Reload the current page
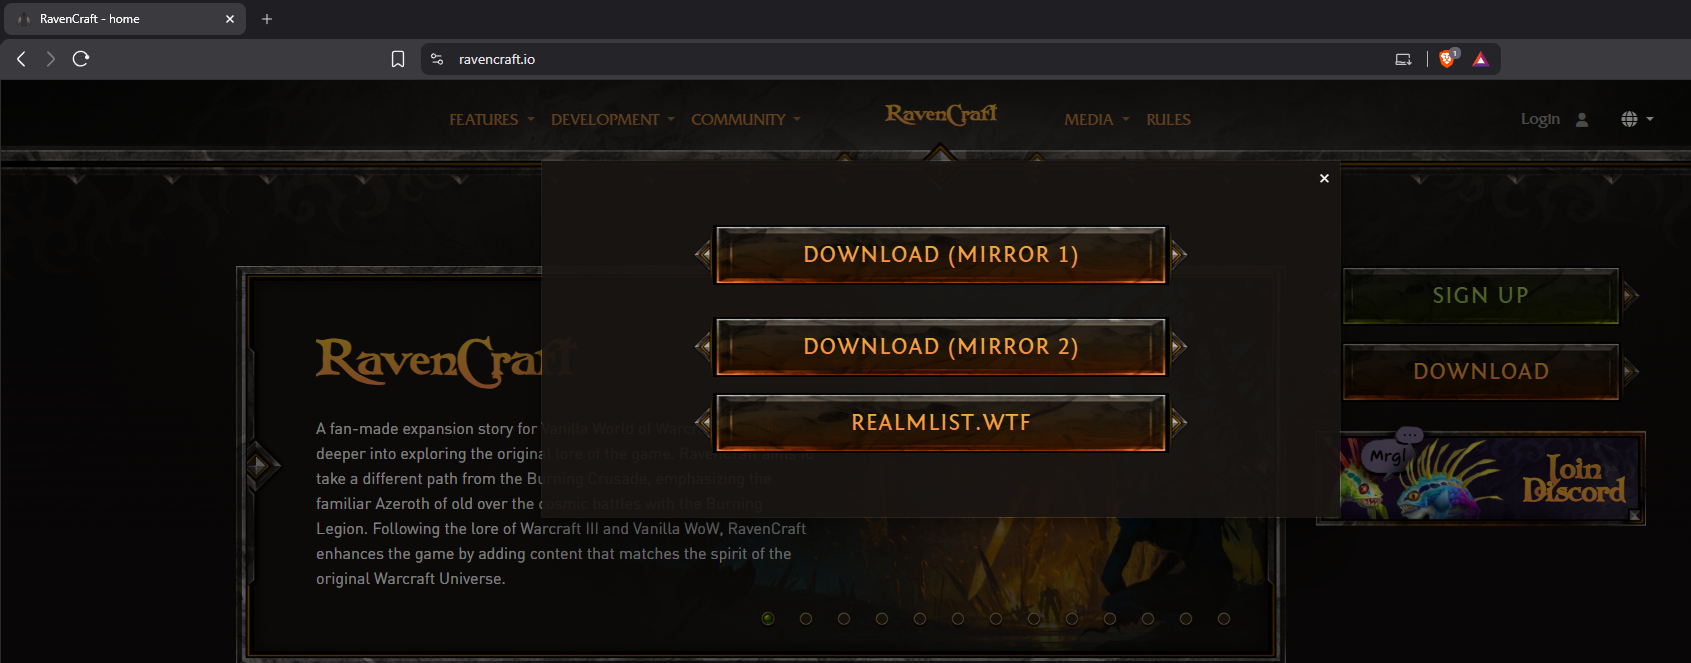The width and height of the screenshot is (1691, 663). click(81, 59)
